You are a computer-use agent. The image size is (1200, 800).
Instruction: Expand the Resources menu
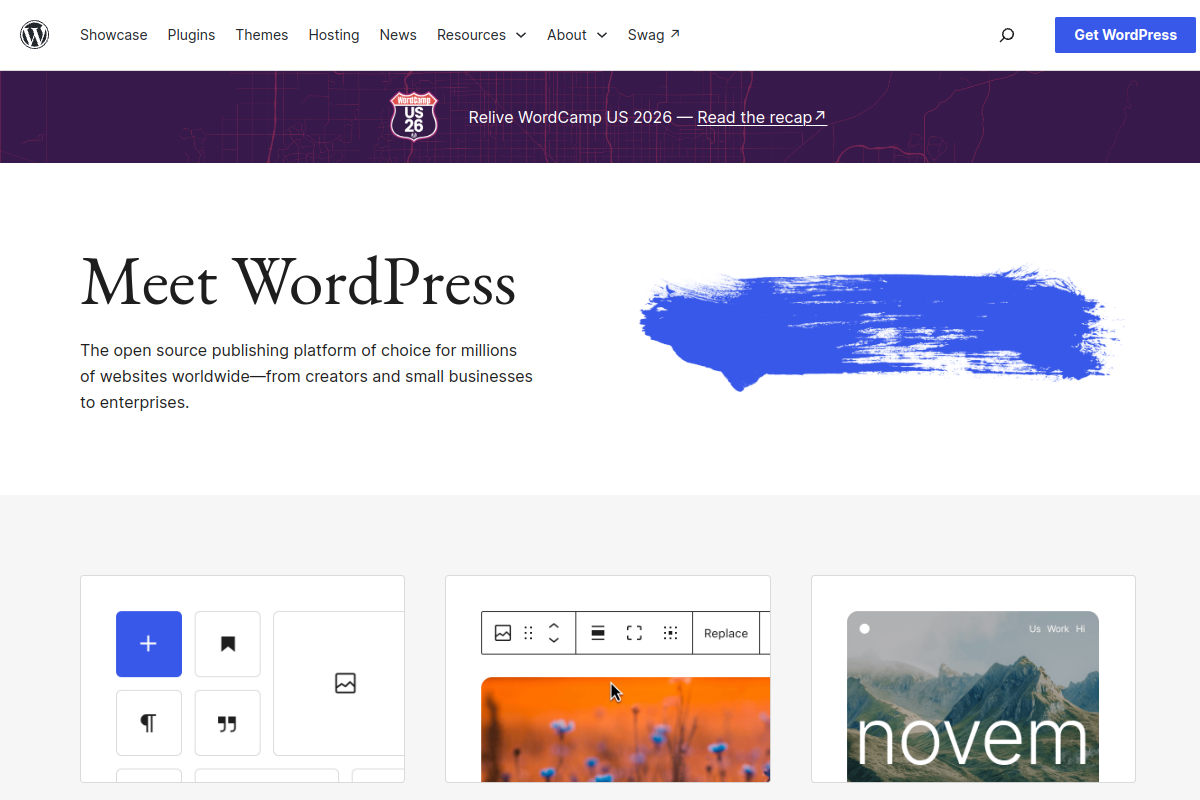click(482, 35)
